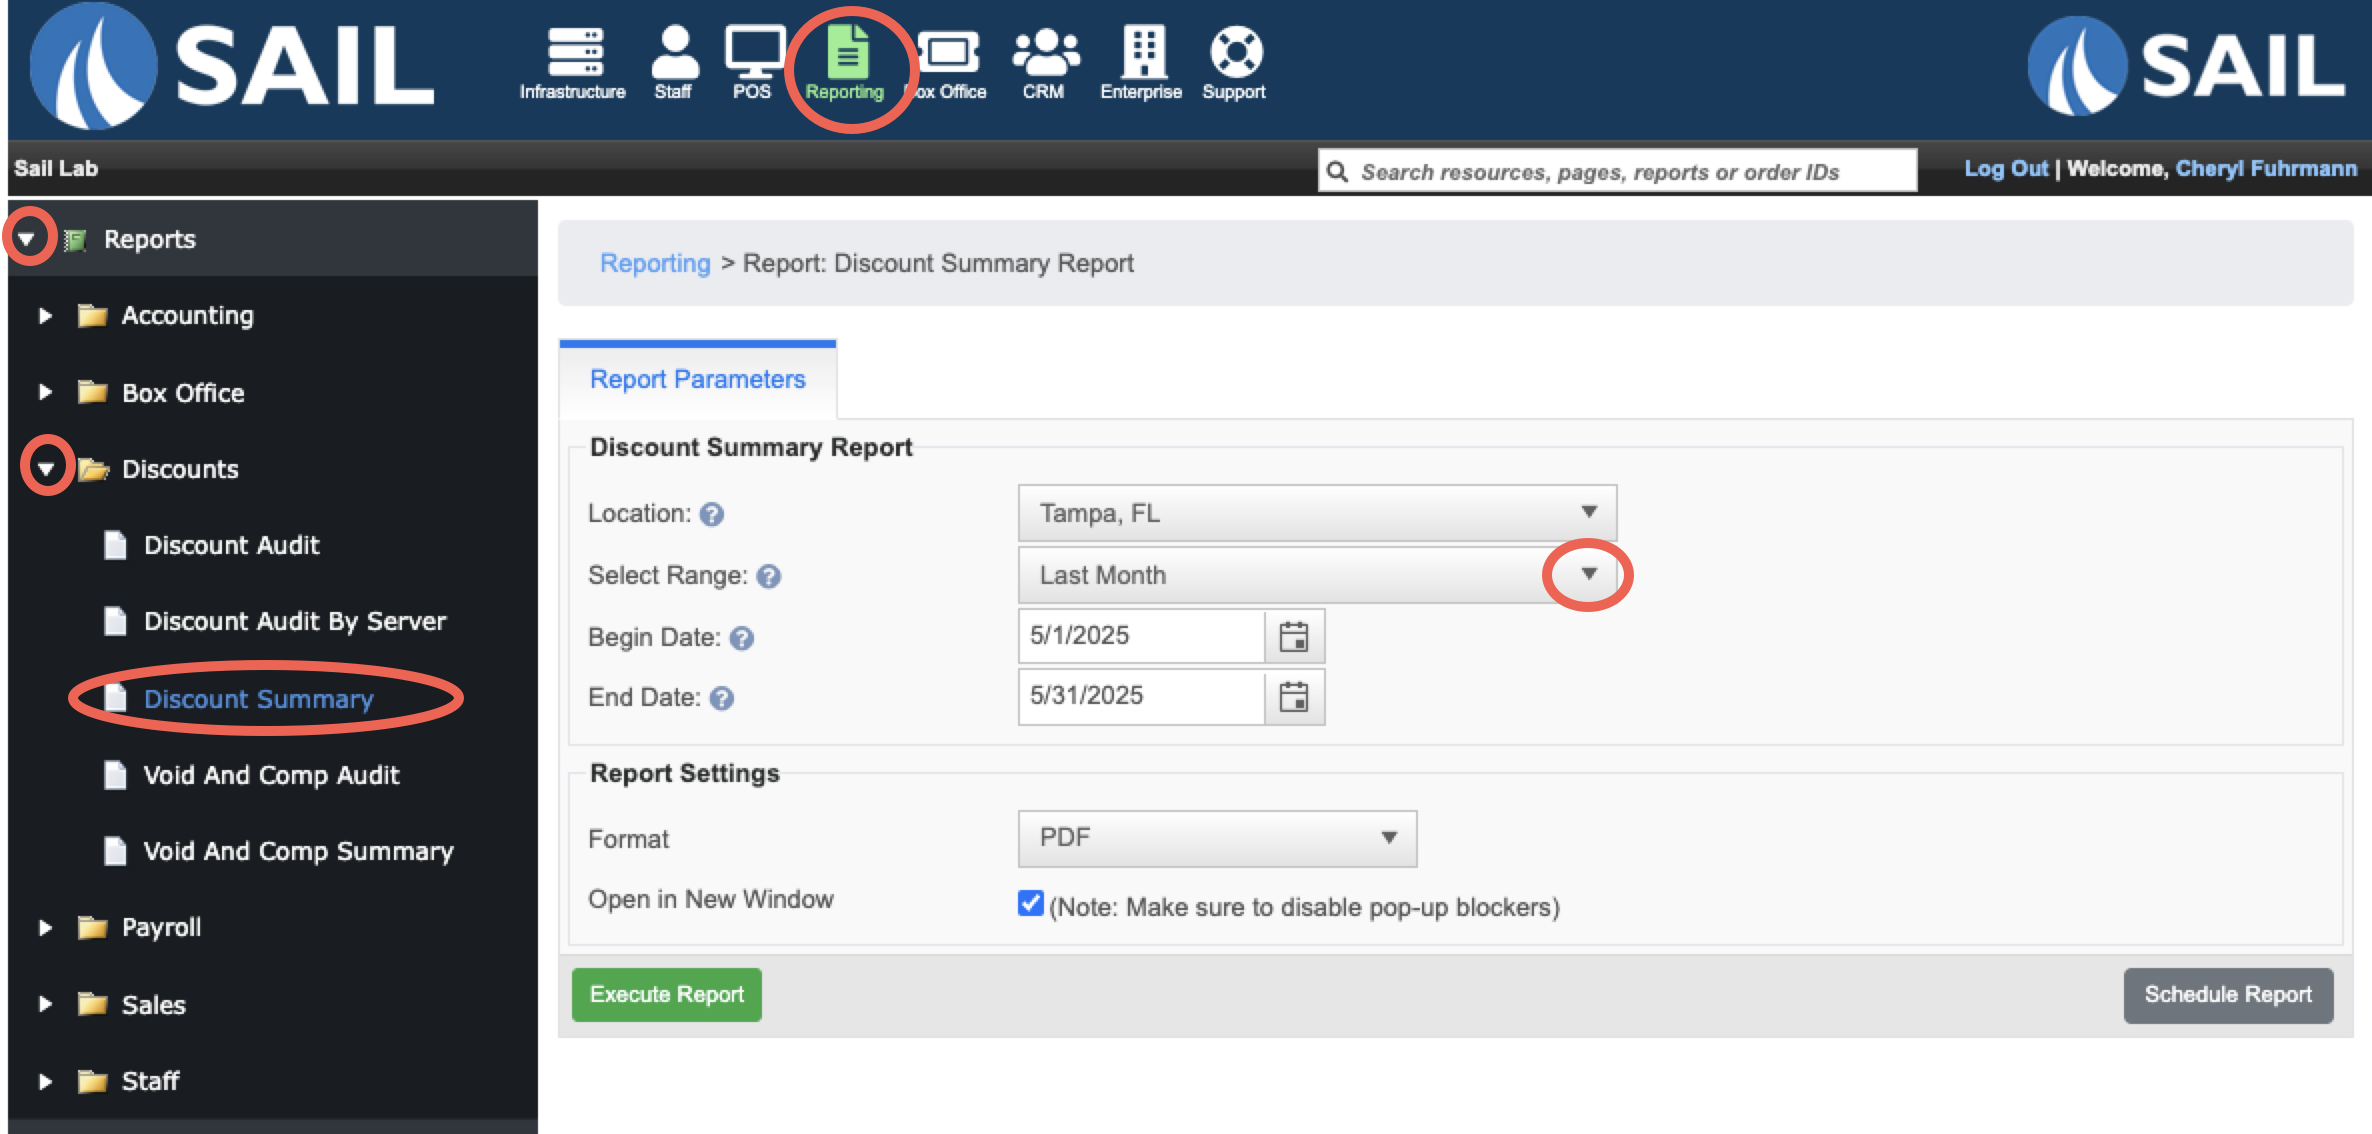This screenshot has height=1134, width=2372.
Task: Open the Begin Date calendar picker
Action: [x=1294, y=637]
